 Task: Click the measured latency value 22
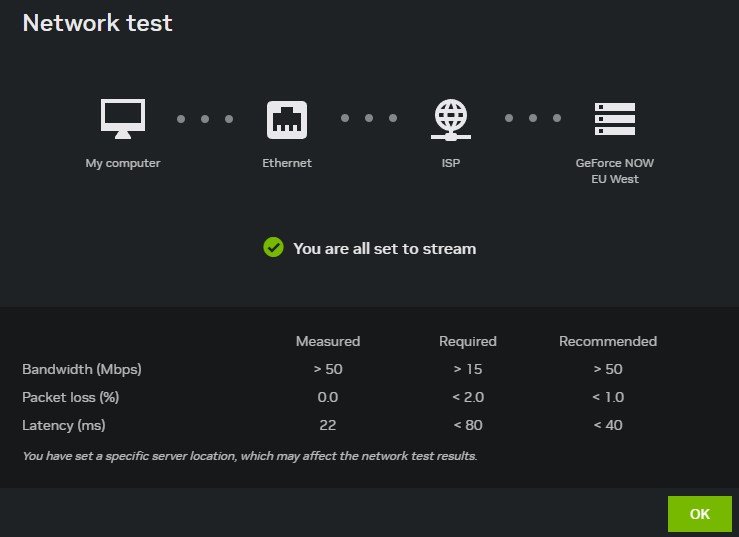pyautogui.click(x=328, y=425)
